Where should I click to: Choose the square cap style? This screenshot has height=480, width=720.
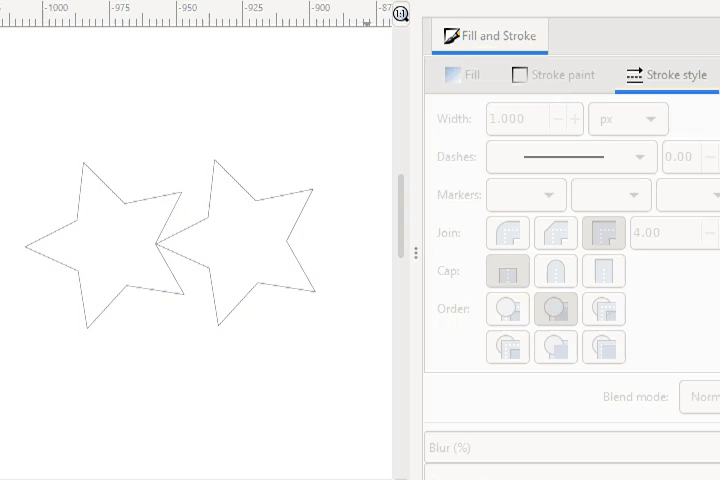(603, 271)
